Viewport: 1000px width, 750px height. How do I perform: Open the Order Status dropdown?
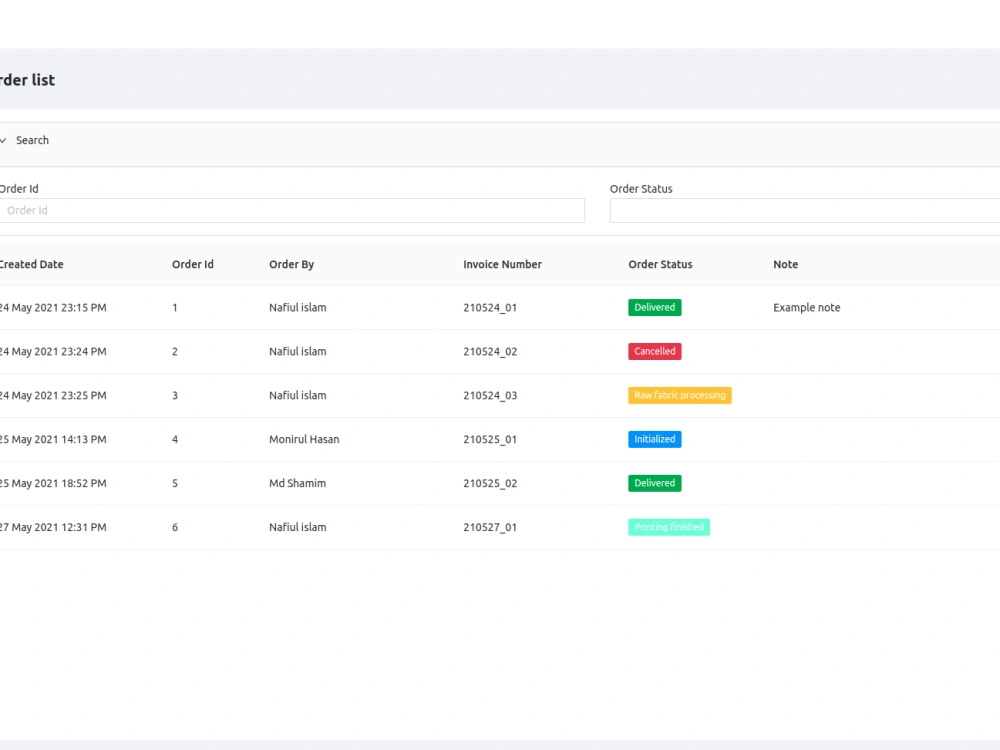tap(800, 210)
